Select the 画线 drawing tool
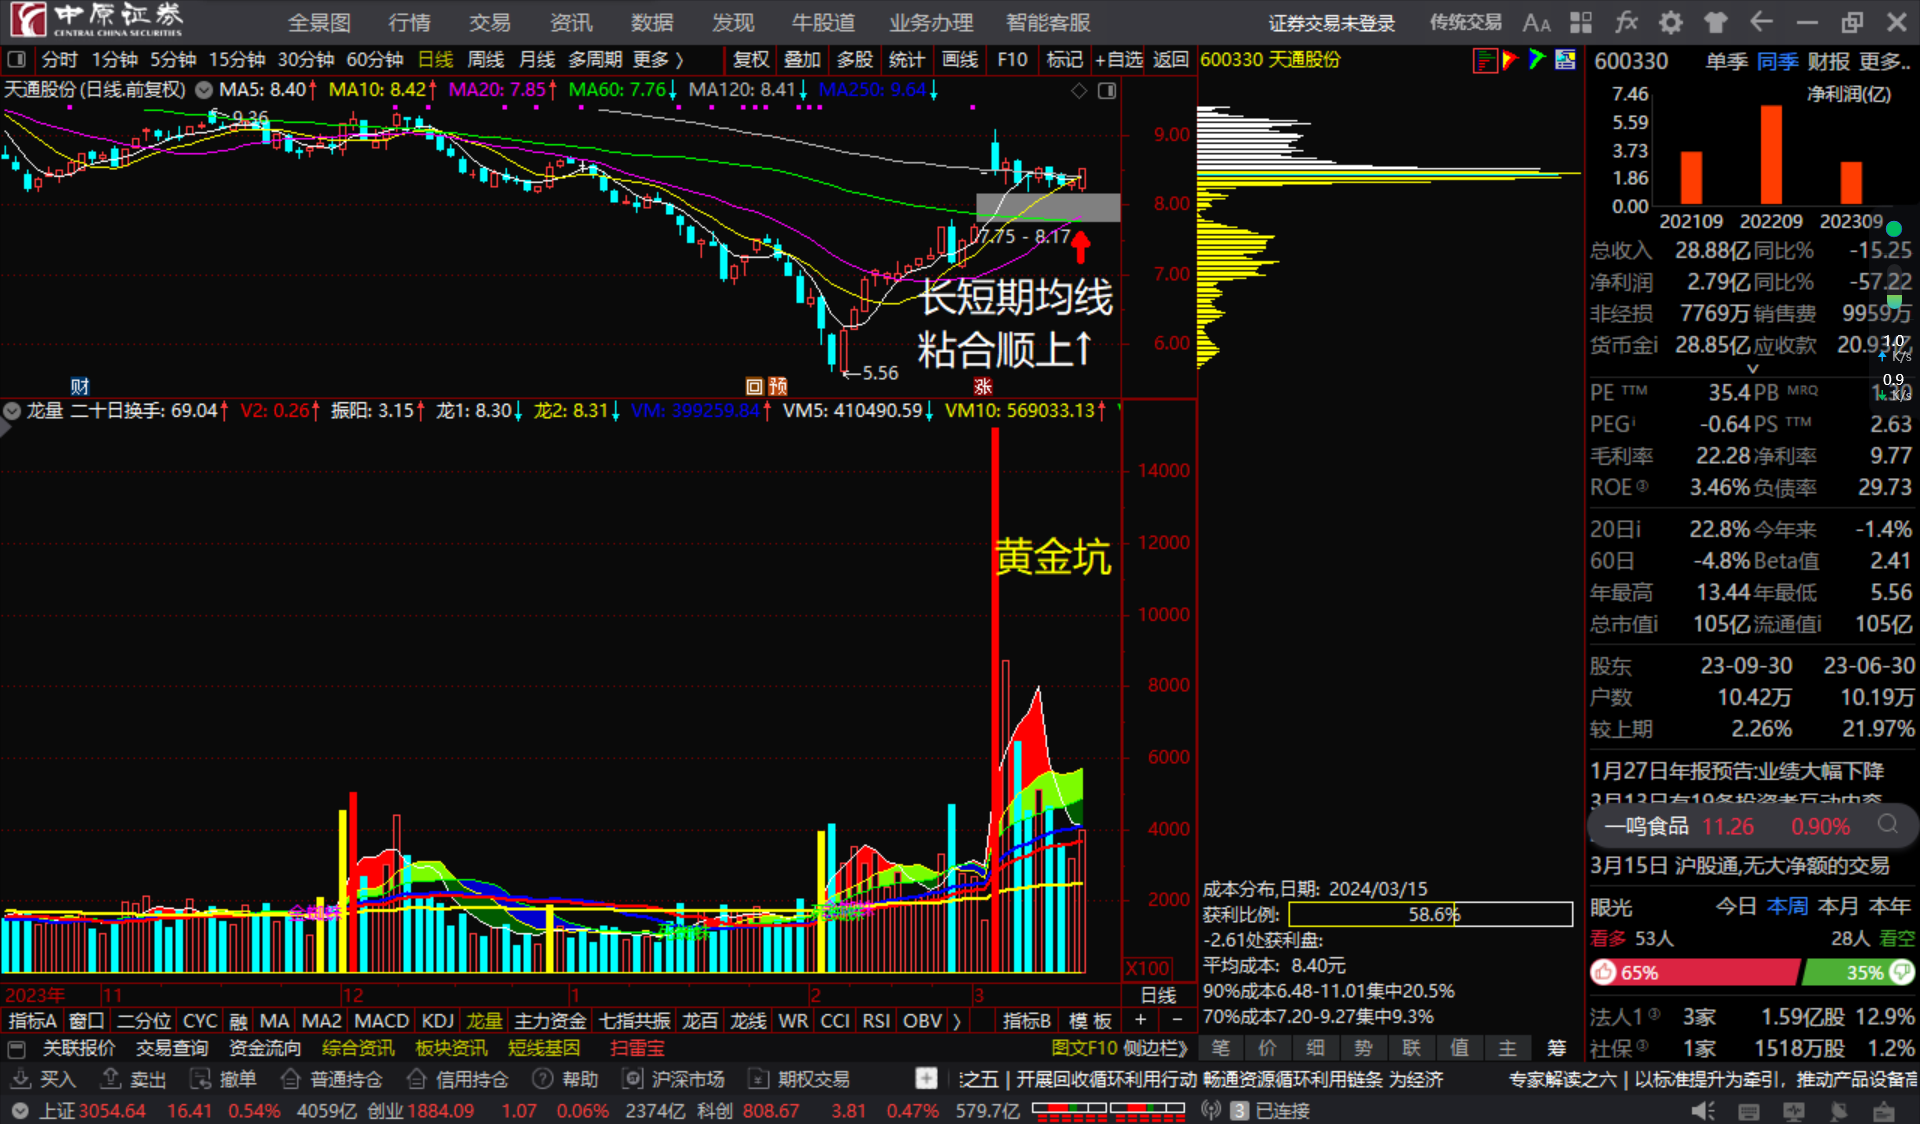1920x1124 pixels. (958, 60)
